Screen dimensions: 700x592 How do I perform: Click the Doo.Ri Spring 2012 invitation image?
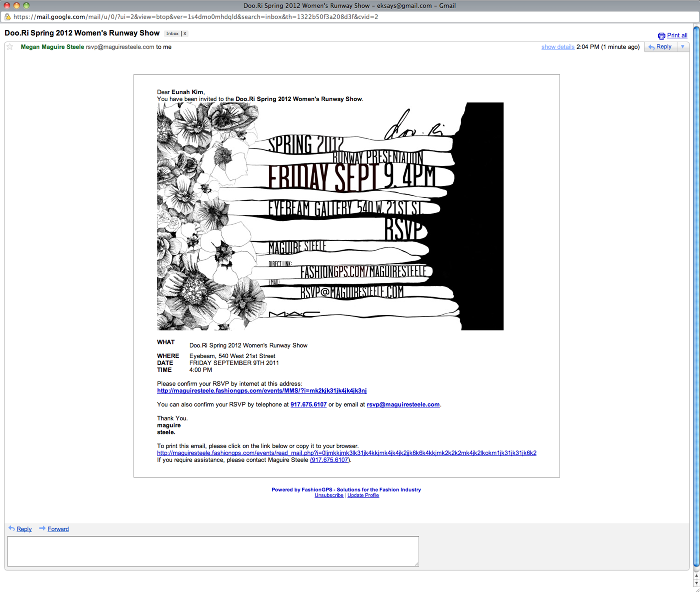(330, 216)
